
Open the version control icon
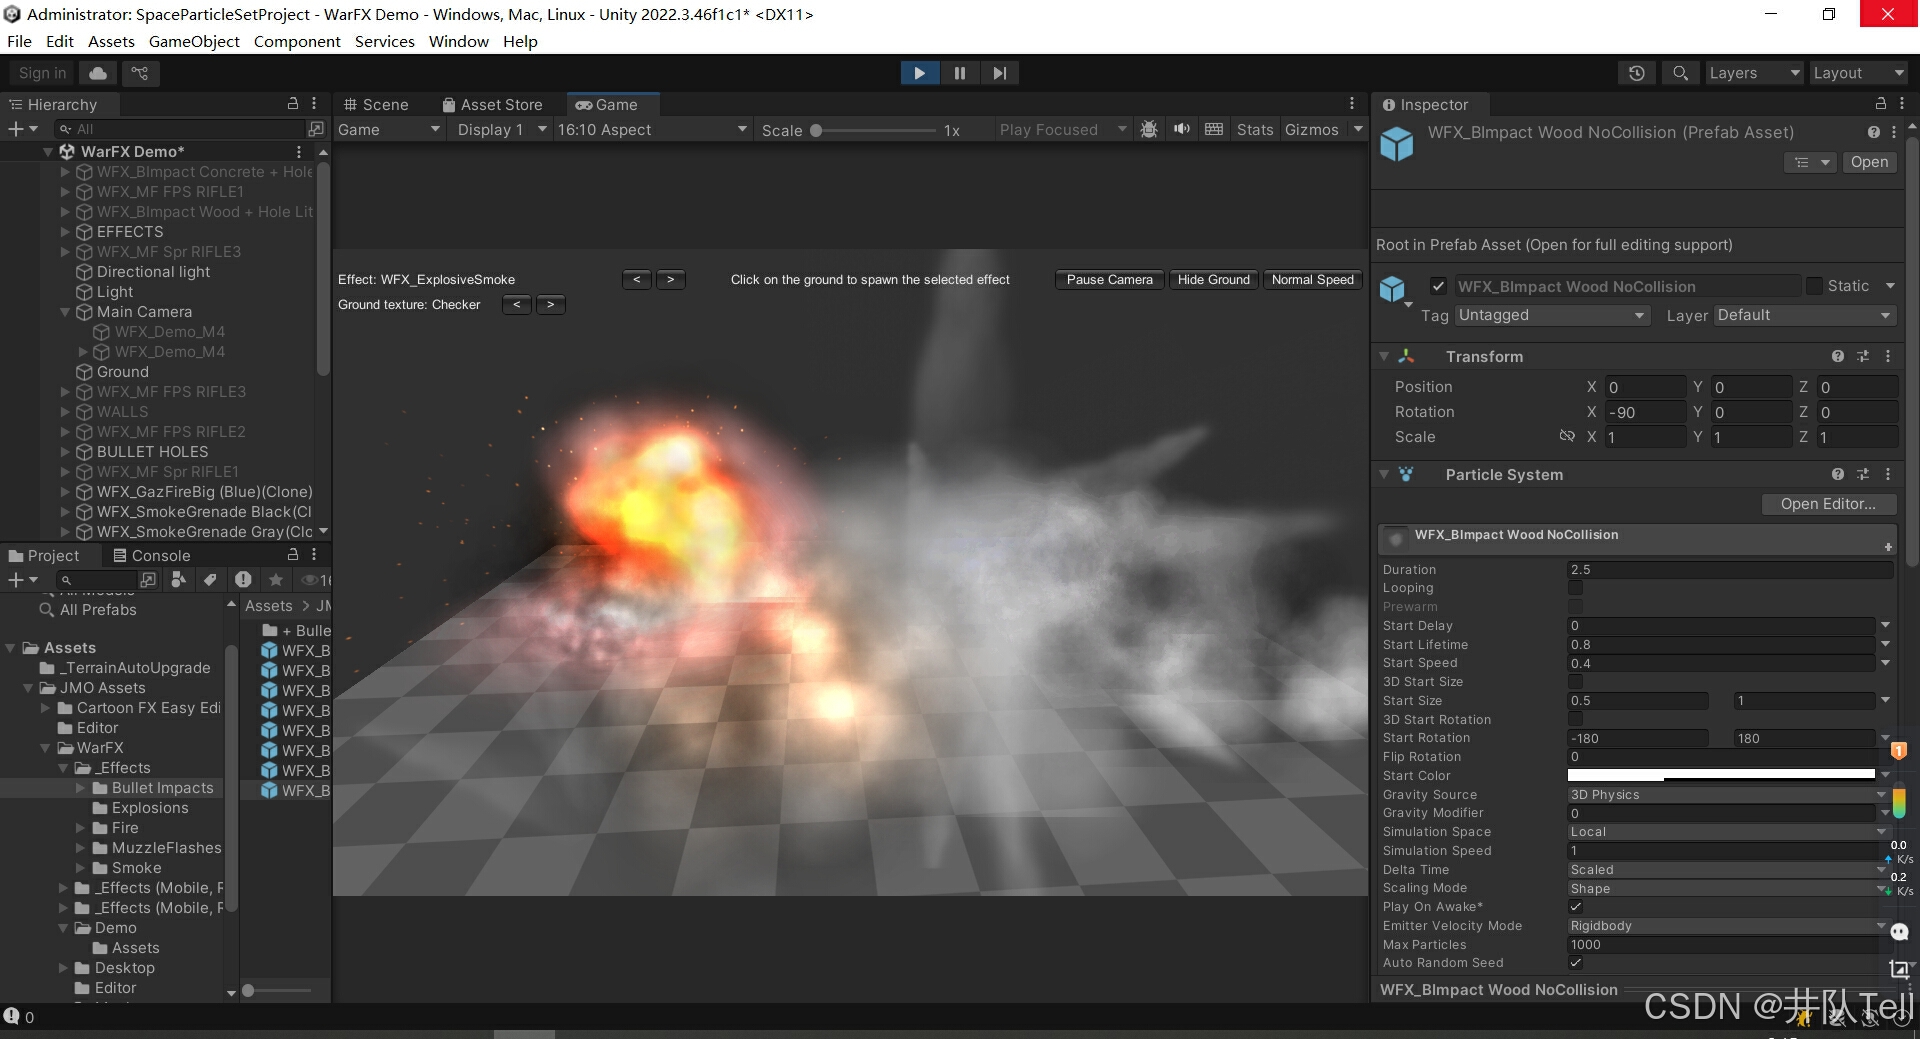click(140, 73)
